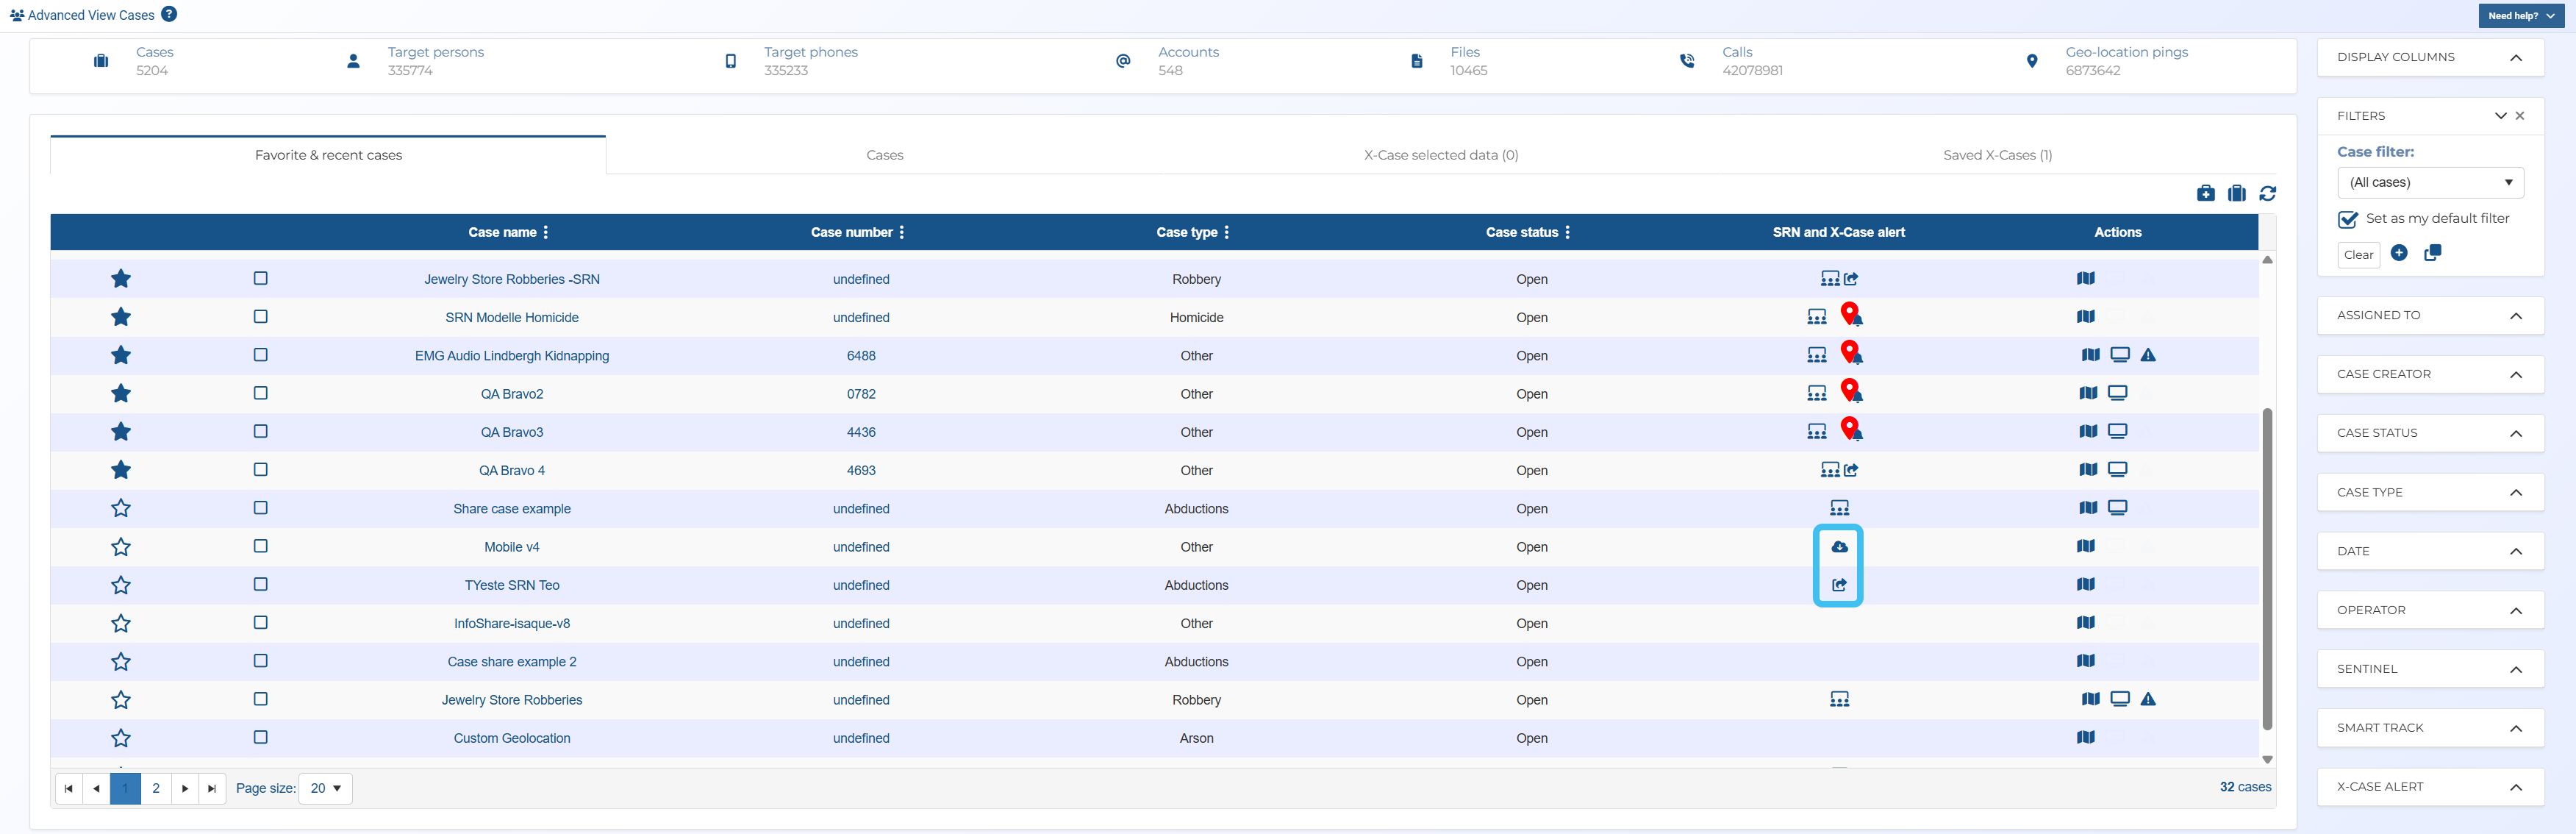The image size is (2576, 834).
Task: Switch to the Cases tab
Action: [x=884, y=155]
